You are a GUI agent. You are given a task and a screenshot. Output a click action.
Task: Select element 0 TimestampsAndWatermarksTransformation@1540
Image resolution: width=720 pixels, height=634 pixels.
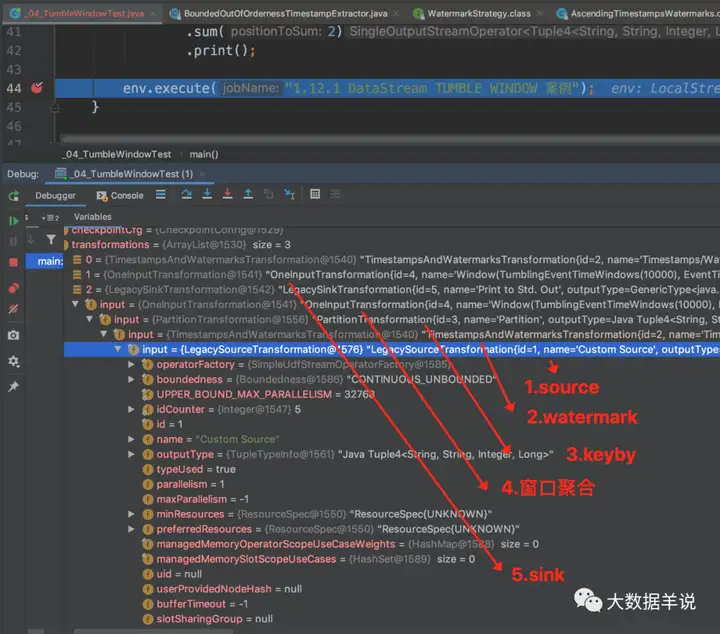pos(392,259)
